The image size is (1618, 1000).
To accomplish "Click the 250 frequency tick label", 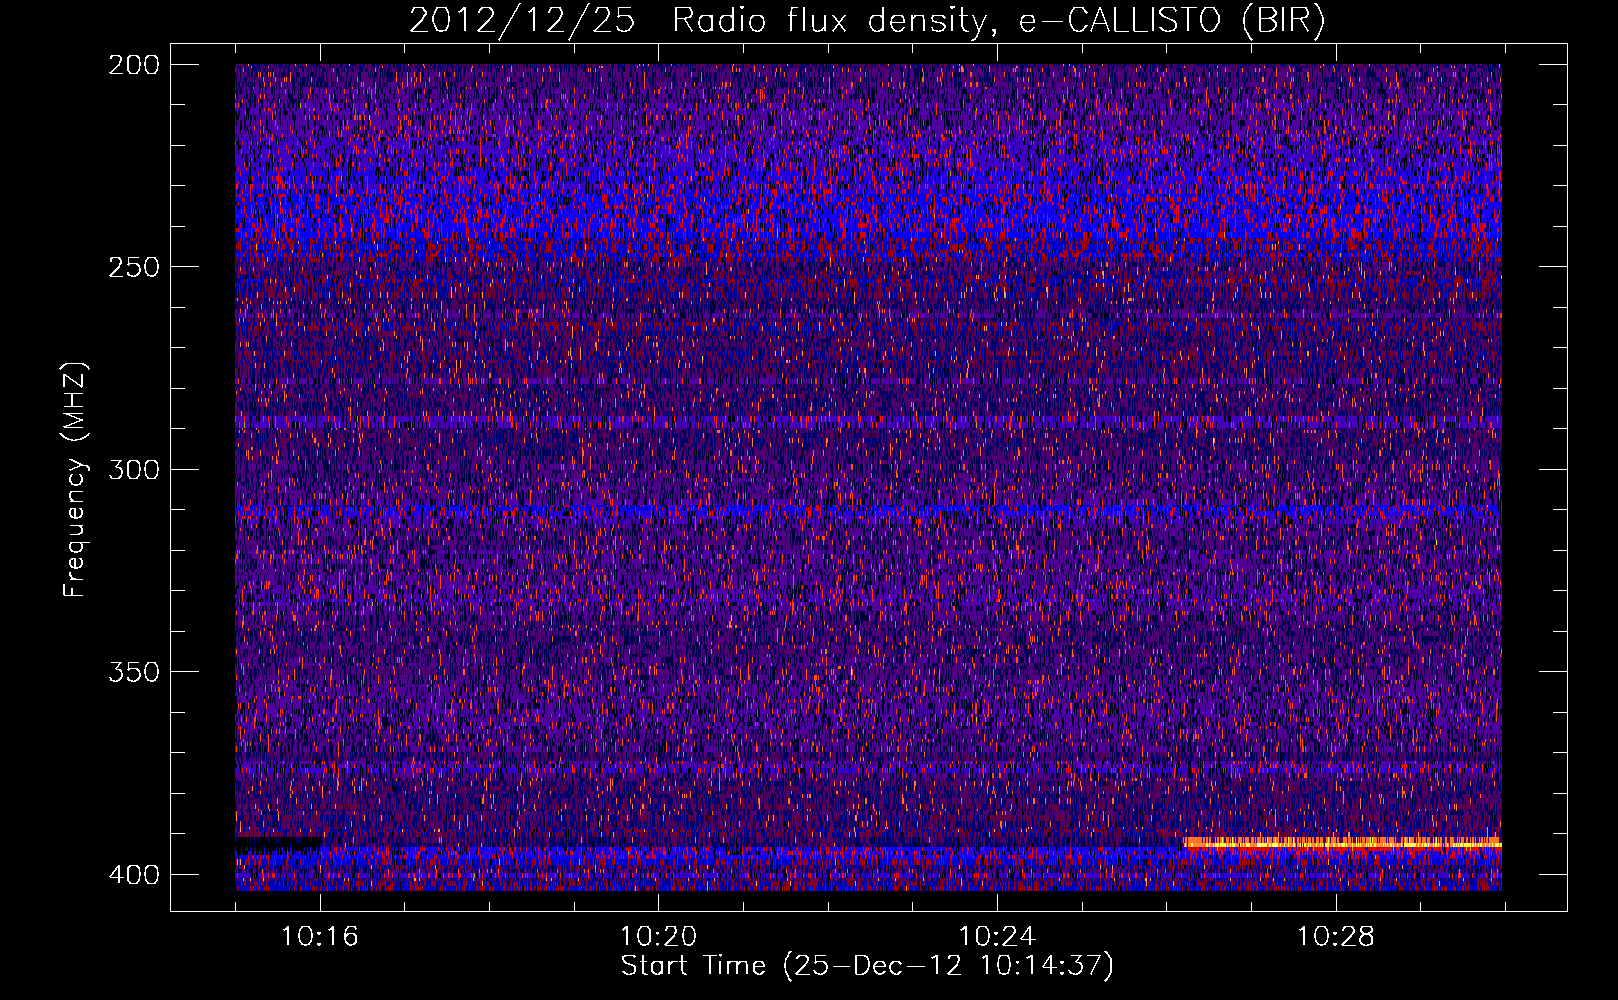I will 133,267.
